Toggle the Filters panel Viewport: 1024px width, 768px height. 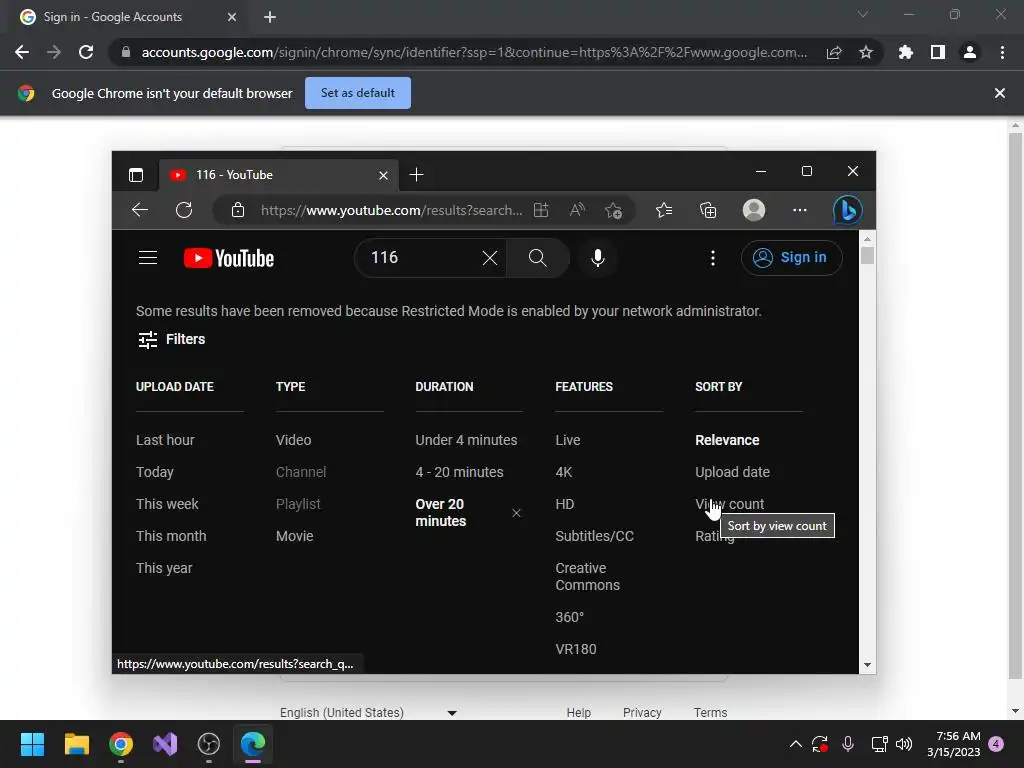point(172,339)
